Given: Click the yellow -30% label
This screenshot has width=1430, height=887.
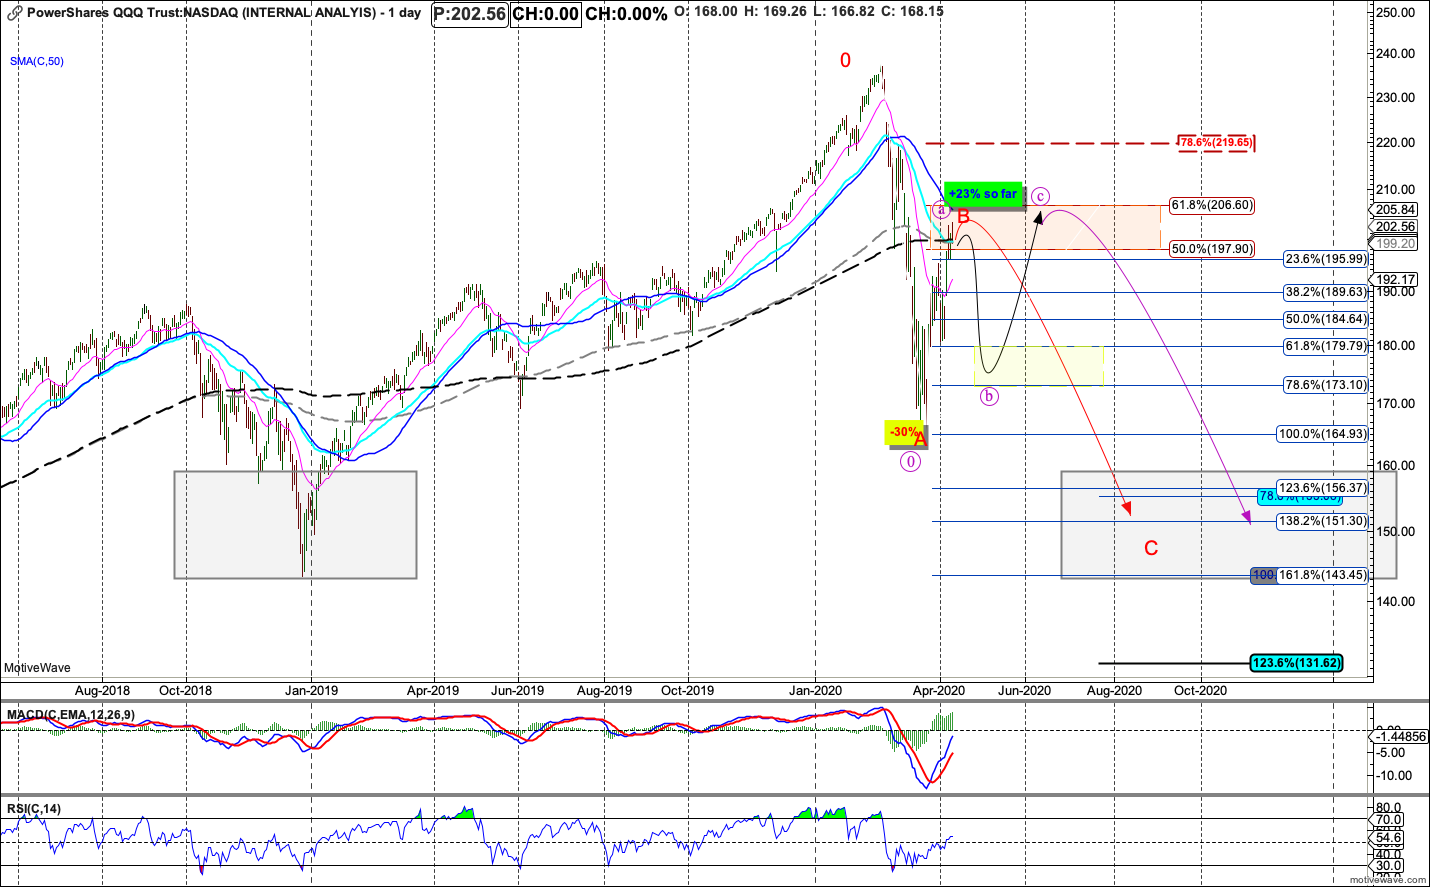Looking at the screenshot, I should (x=902, y=432).
